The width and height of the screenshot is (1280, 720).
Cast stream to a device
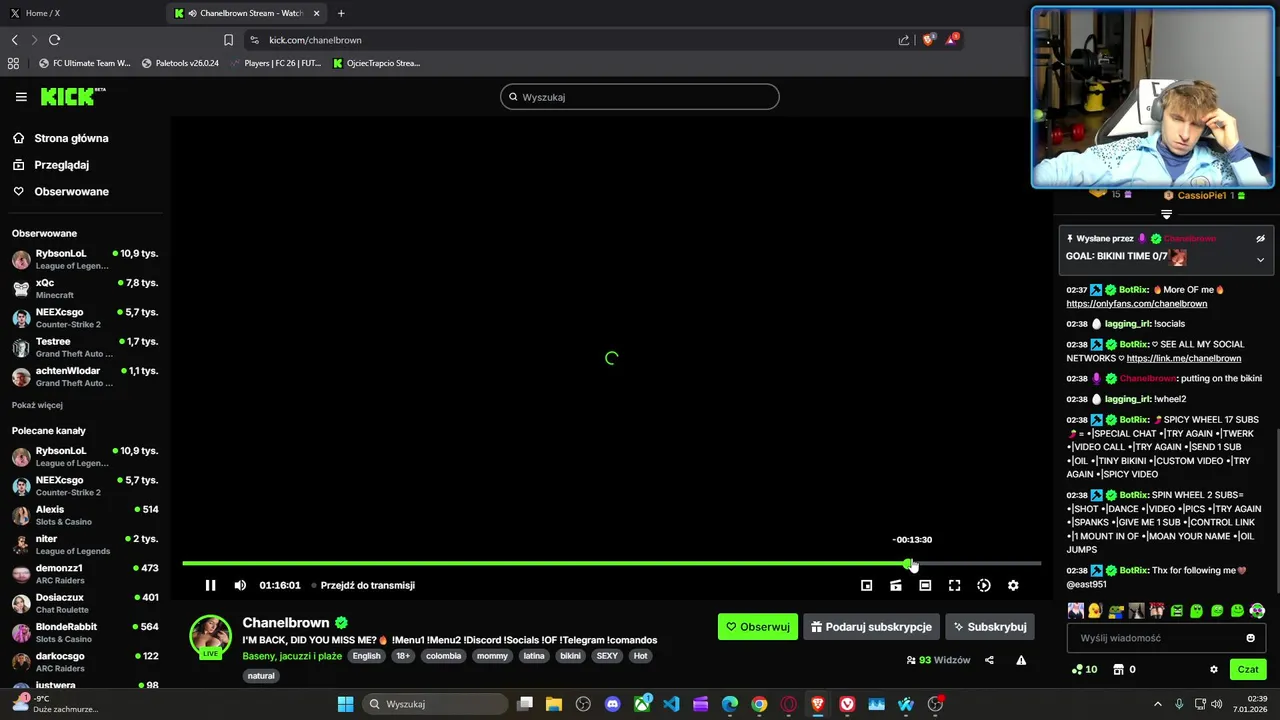point(896,586)
